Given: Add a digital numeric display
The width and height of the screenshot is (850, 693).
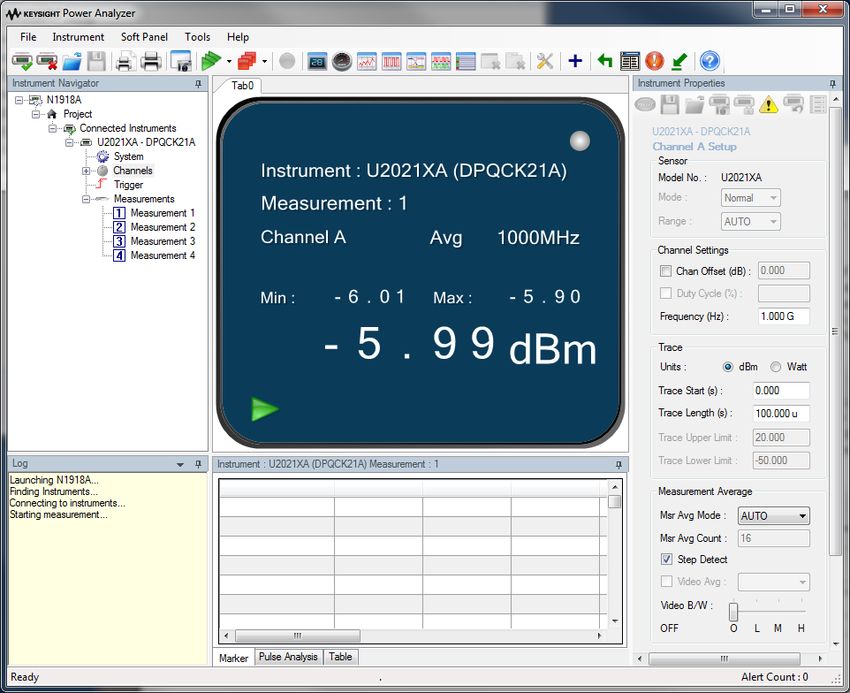Looking at the screenshot, I should [317, 62].
